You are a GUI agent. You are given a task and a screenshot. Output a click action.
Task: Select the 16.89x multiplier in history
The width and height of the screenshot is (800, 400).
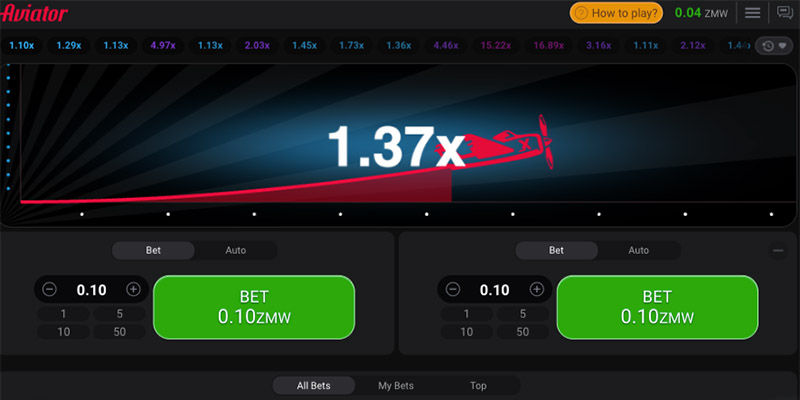550,45
